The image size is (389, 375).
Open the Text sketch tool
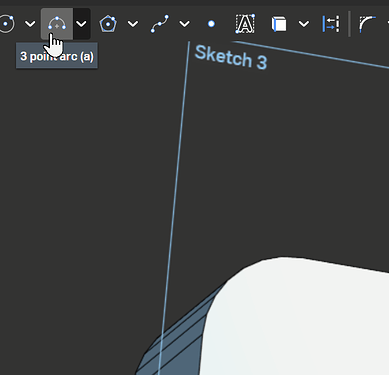(x=245, y=24)
